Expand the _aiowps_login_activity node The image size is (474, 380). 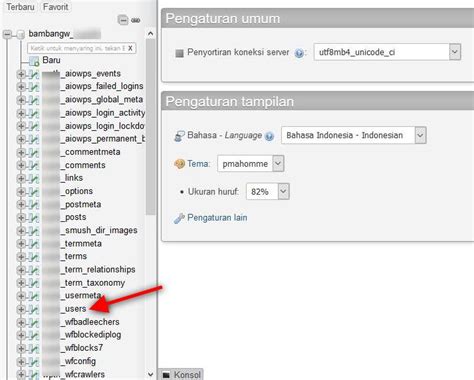coord(21,113)
